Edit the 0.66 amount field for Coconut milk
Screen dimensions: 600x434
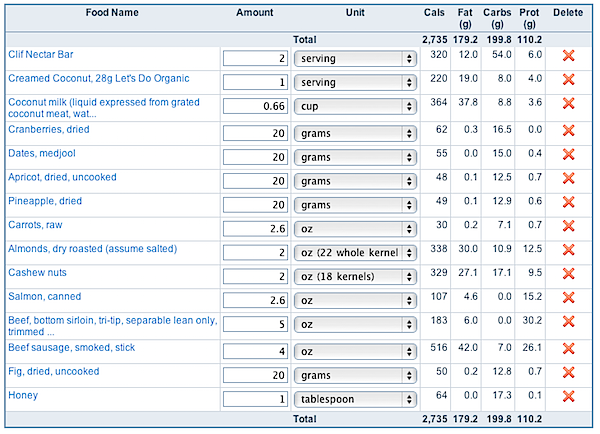pyautogui.click(x=255, y=106)
